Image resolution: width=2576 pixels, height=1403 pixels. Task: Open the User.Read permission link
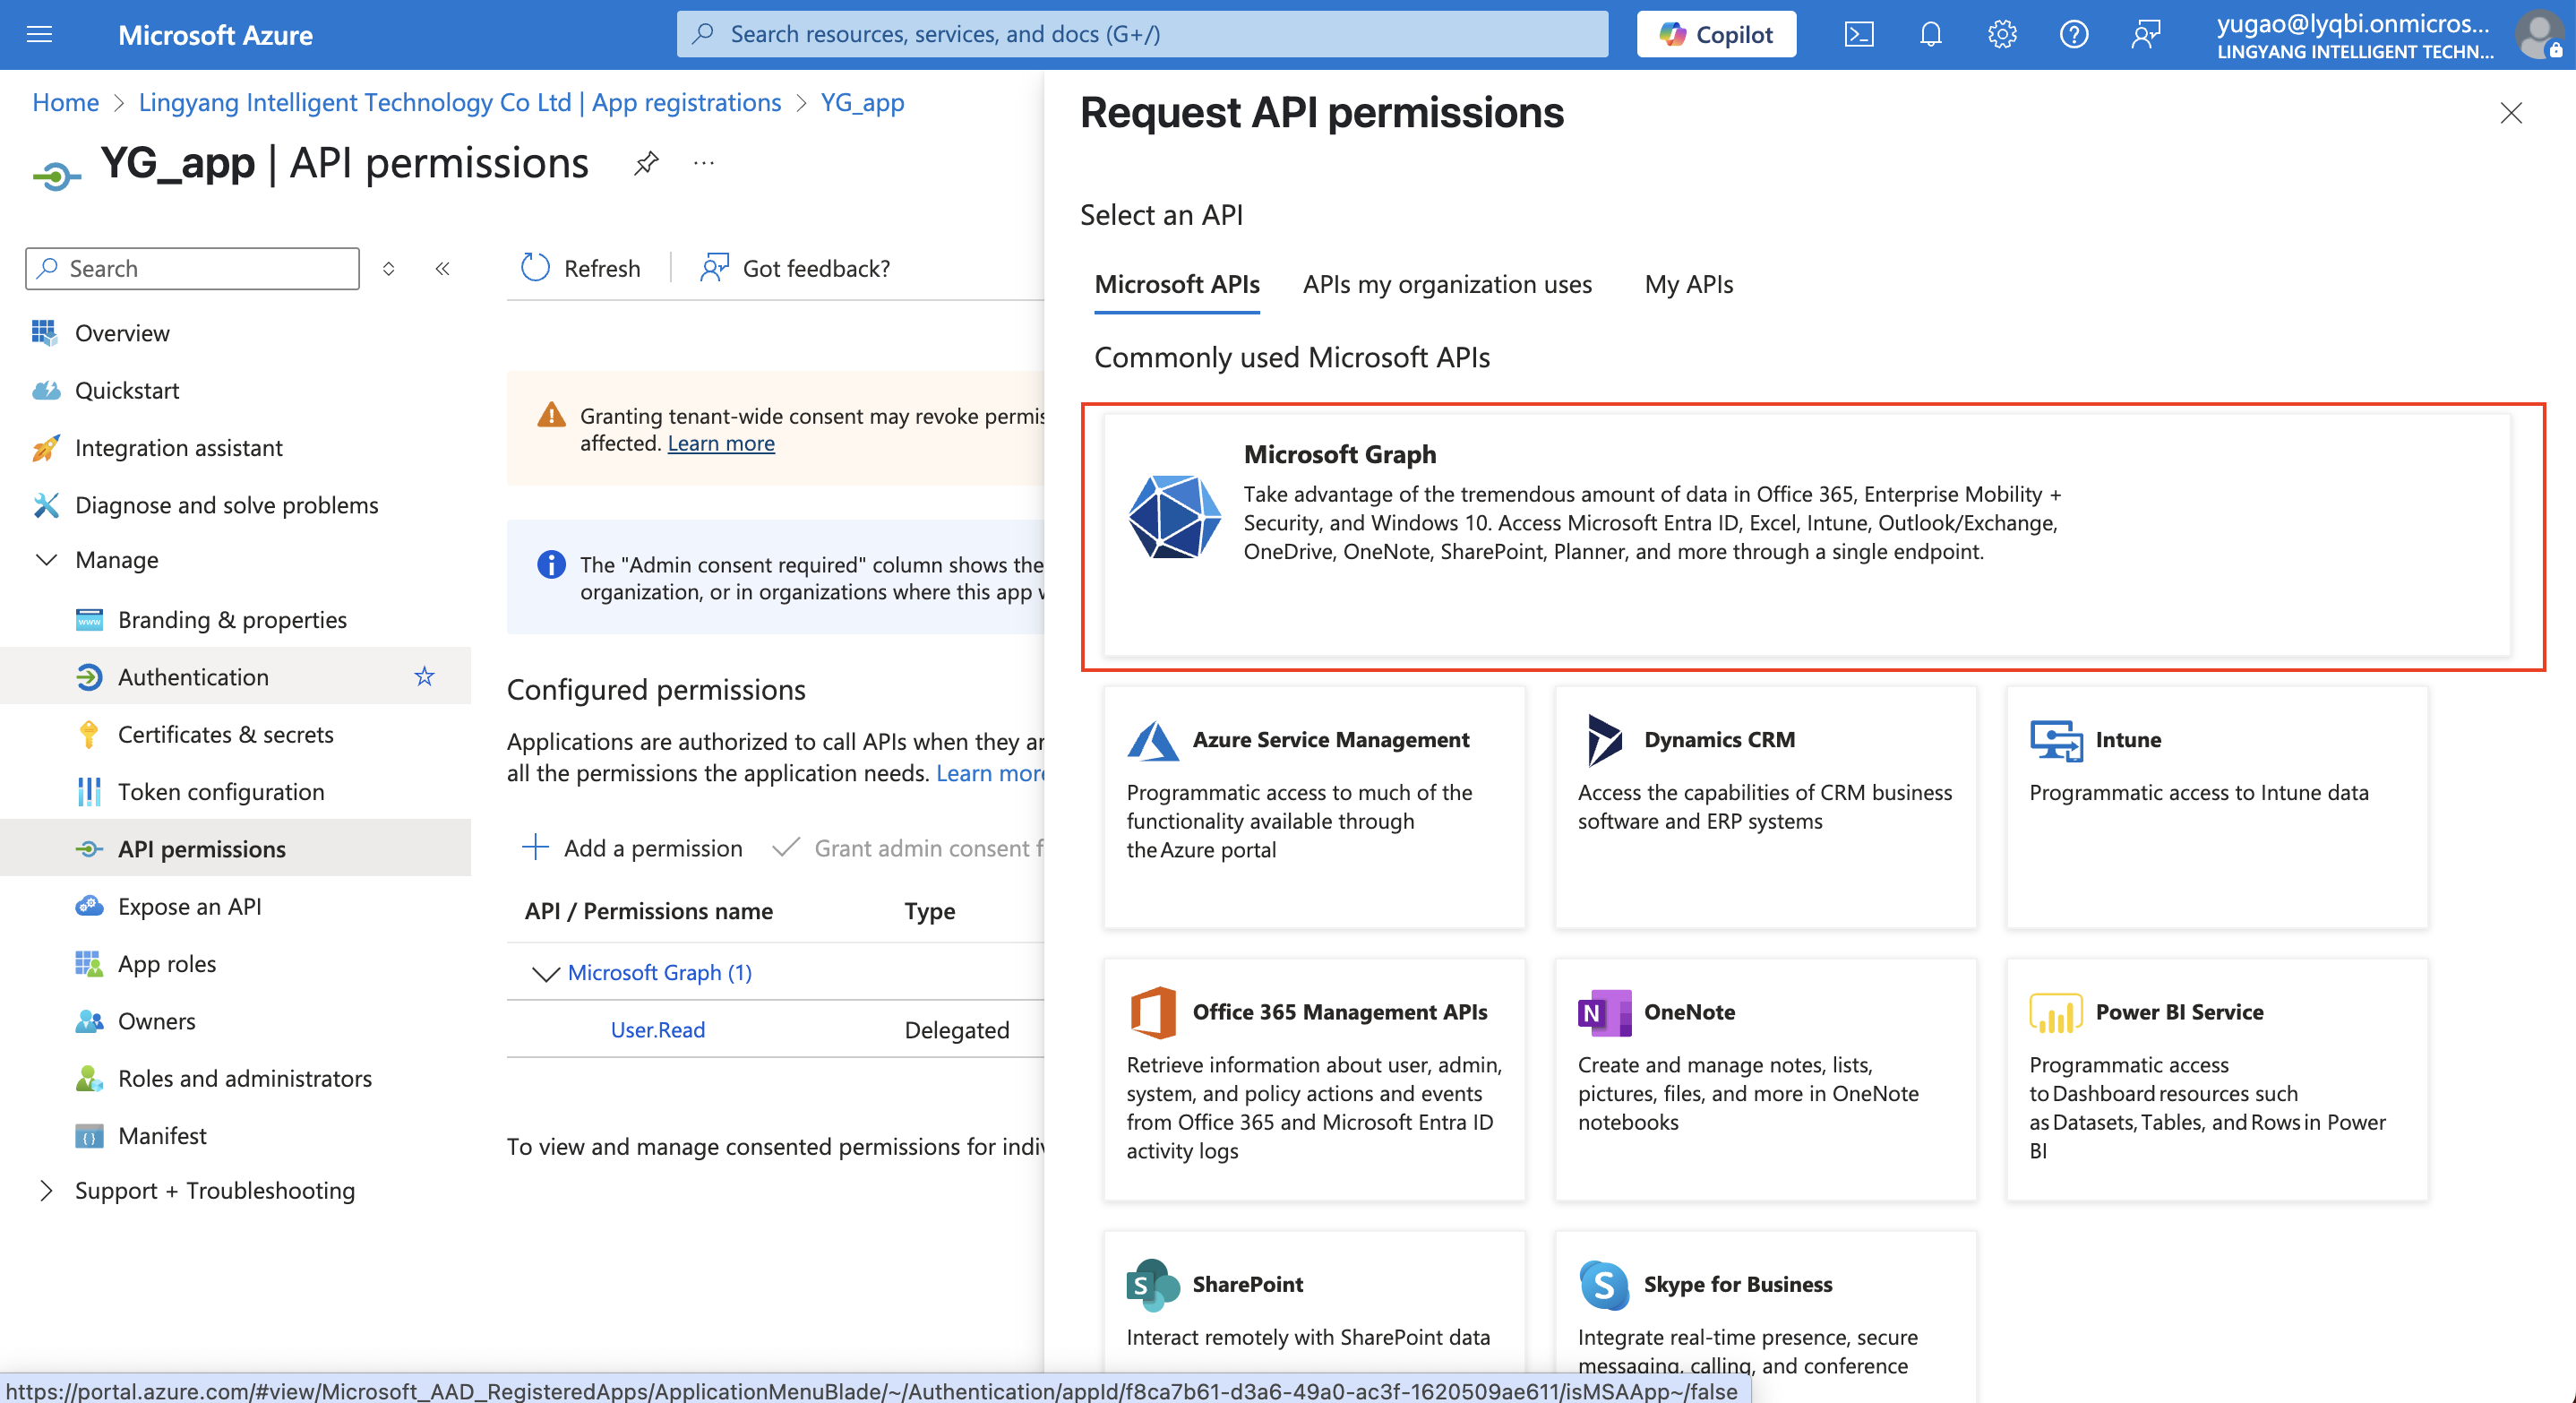[657, 1030]
